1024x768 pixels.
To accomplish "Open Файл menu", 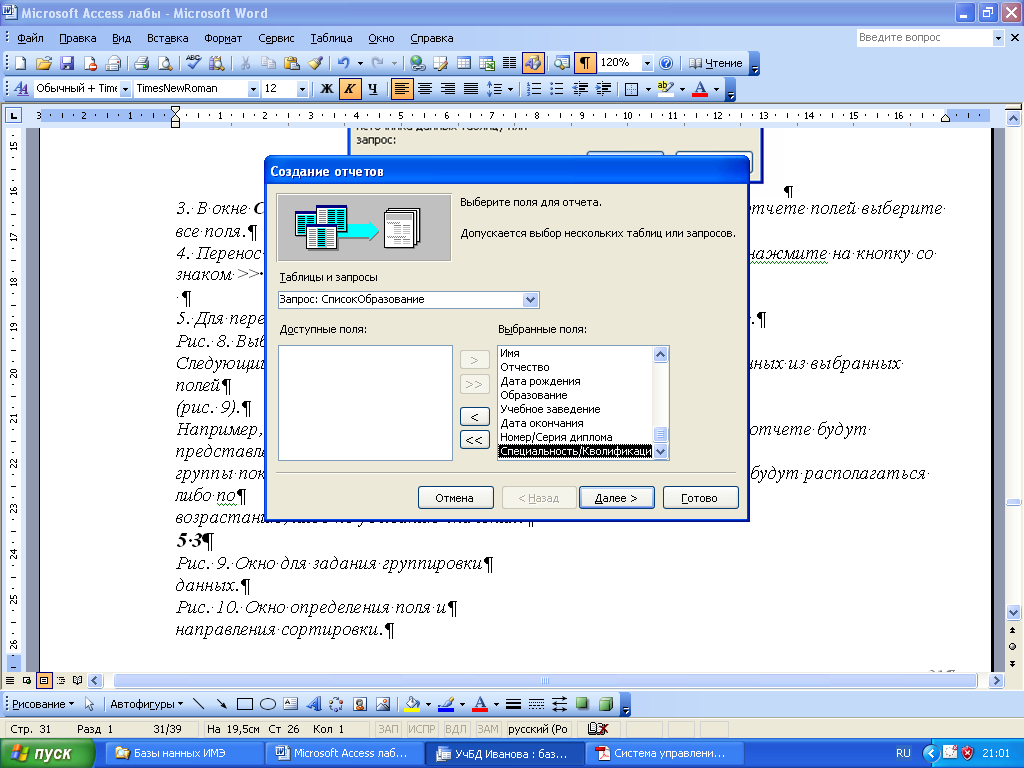I will [x=30, y=38].
